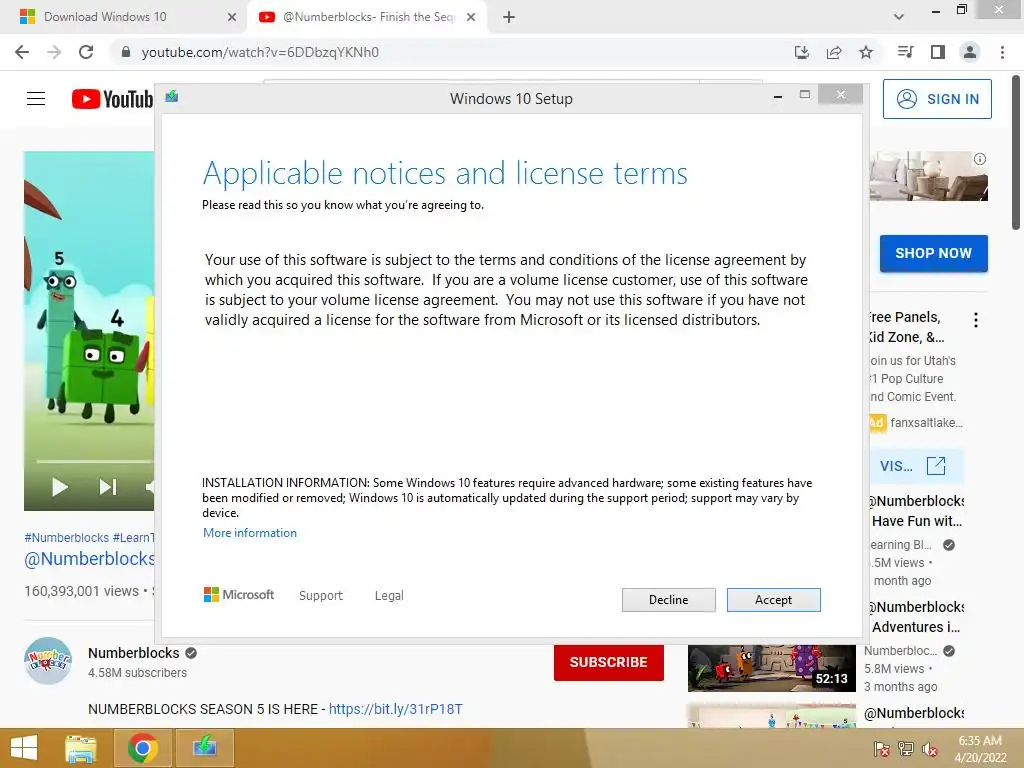Open the Adventures i... video title
This screenshot has width=1024, height=768.
[917, 616]
